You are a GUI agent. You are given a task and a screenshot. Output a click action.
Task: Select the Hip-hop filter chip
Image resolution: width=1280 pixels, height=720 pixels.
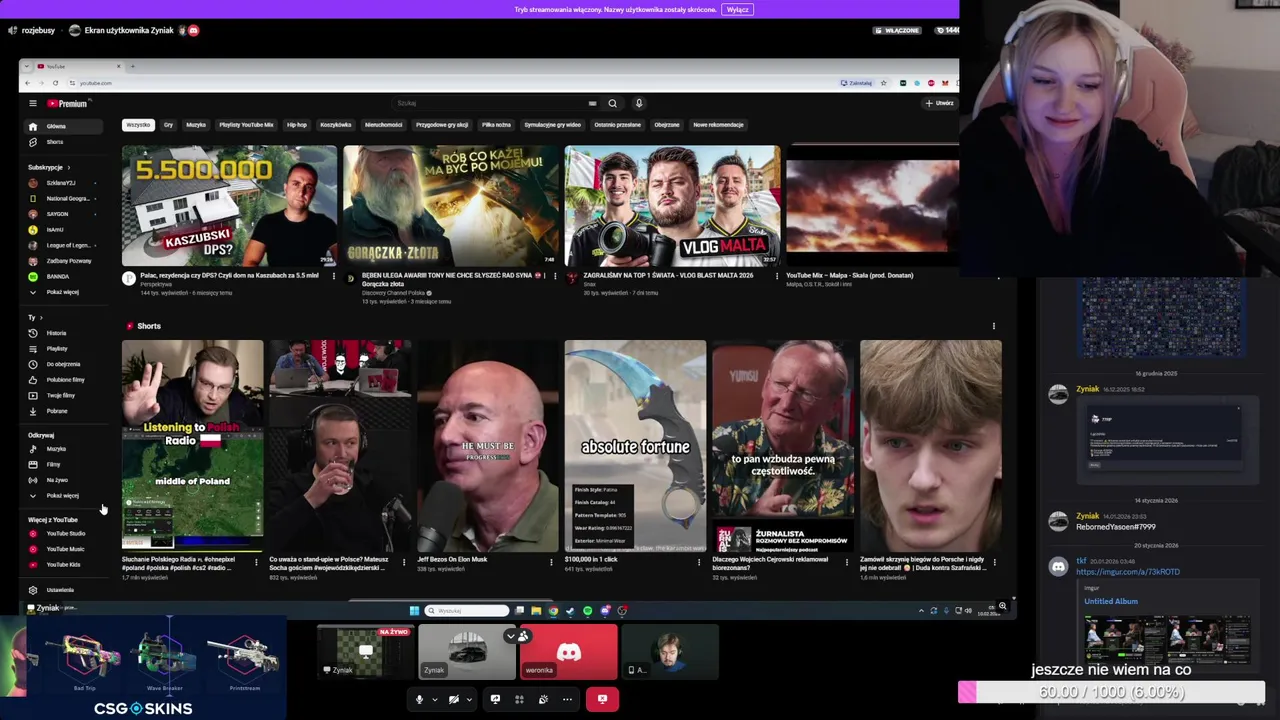click(x=297, y=125)
